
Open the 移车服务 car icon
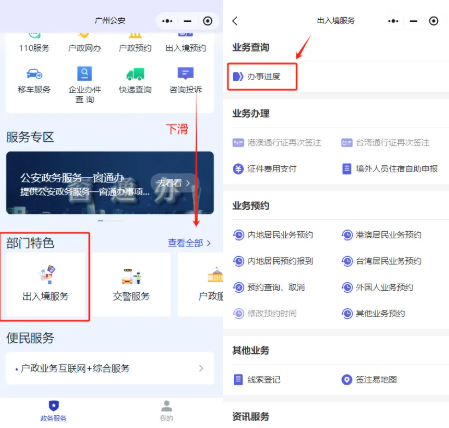click(34, 74)
